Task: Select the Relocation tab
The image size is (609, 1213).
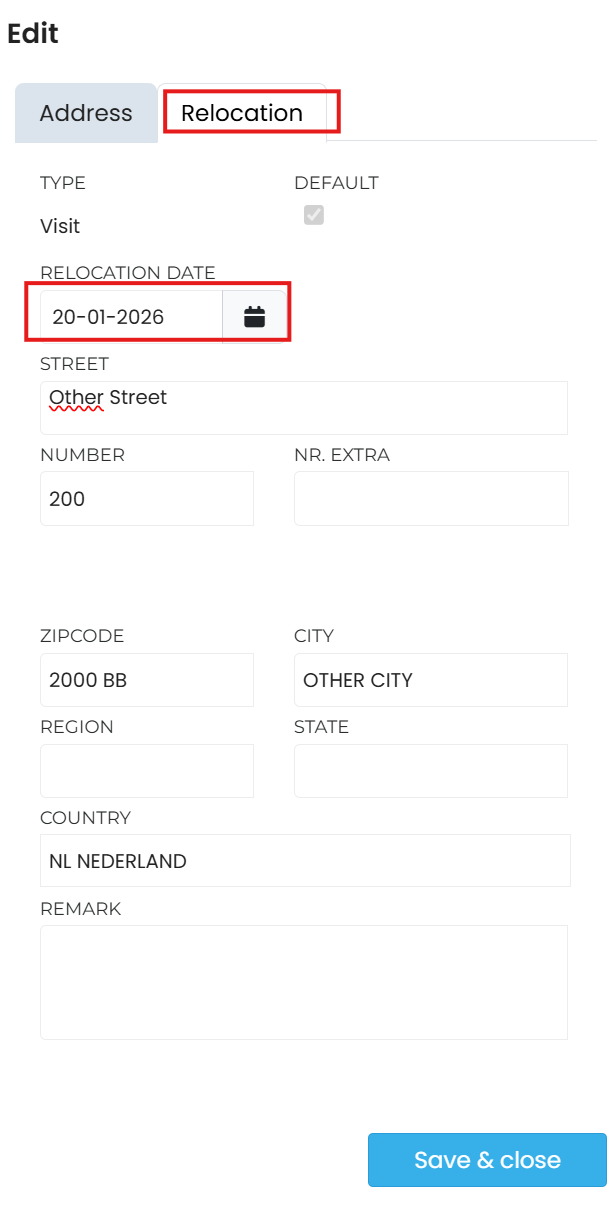Action: [242, 113]
